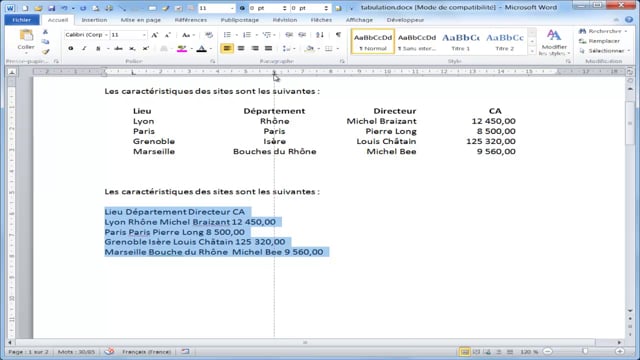Toggle Superscript formatting
This screenshot has height=360, width=640.
pos(146,49)
